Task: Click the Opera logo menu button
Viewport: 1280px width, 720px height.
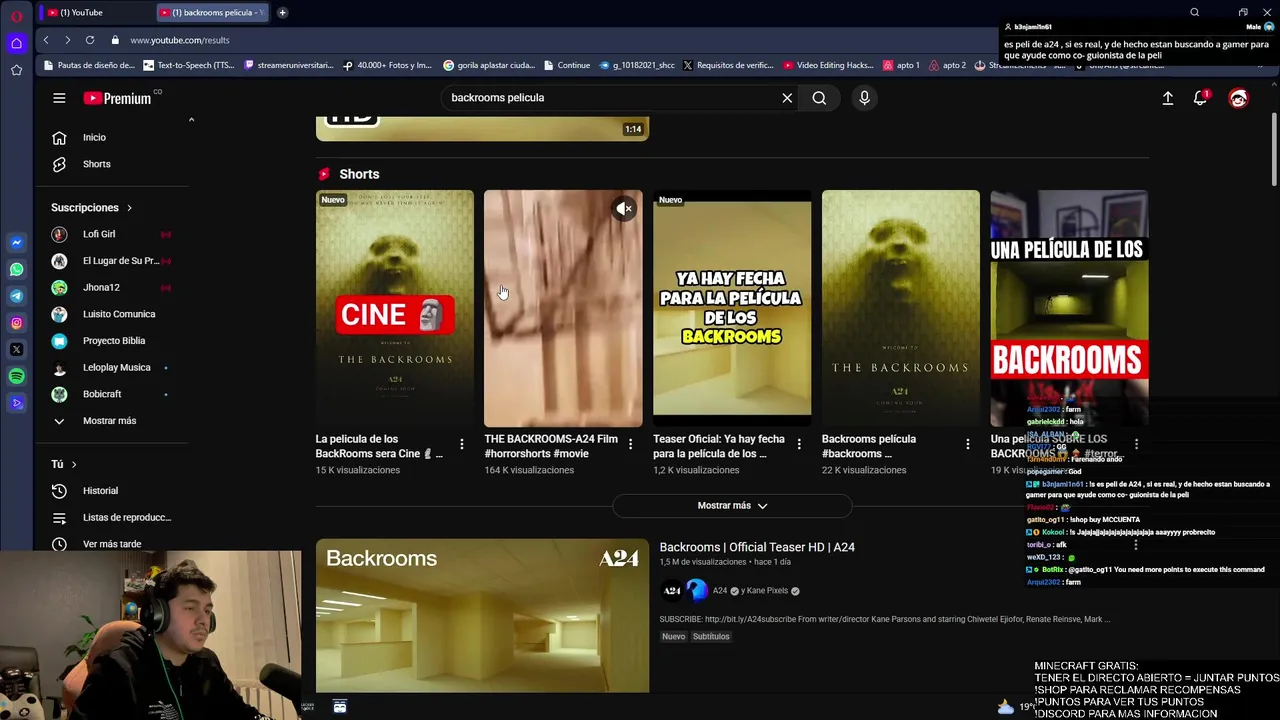Action: point(16,15)
